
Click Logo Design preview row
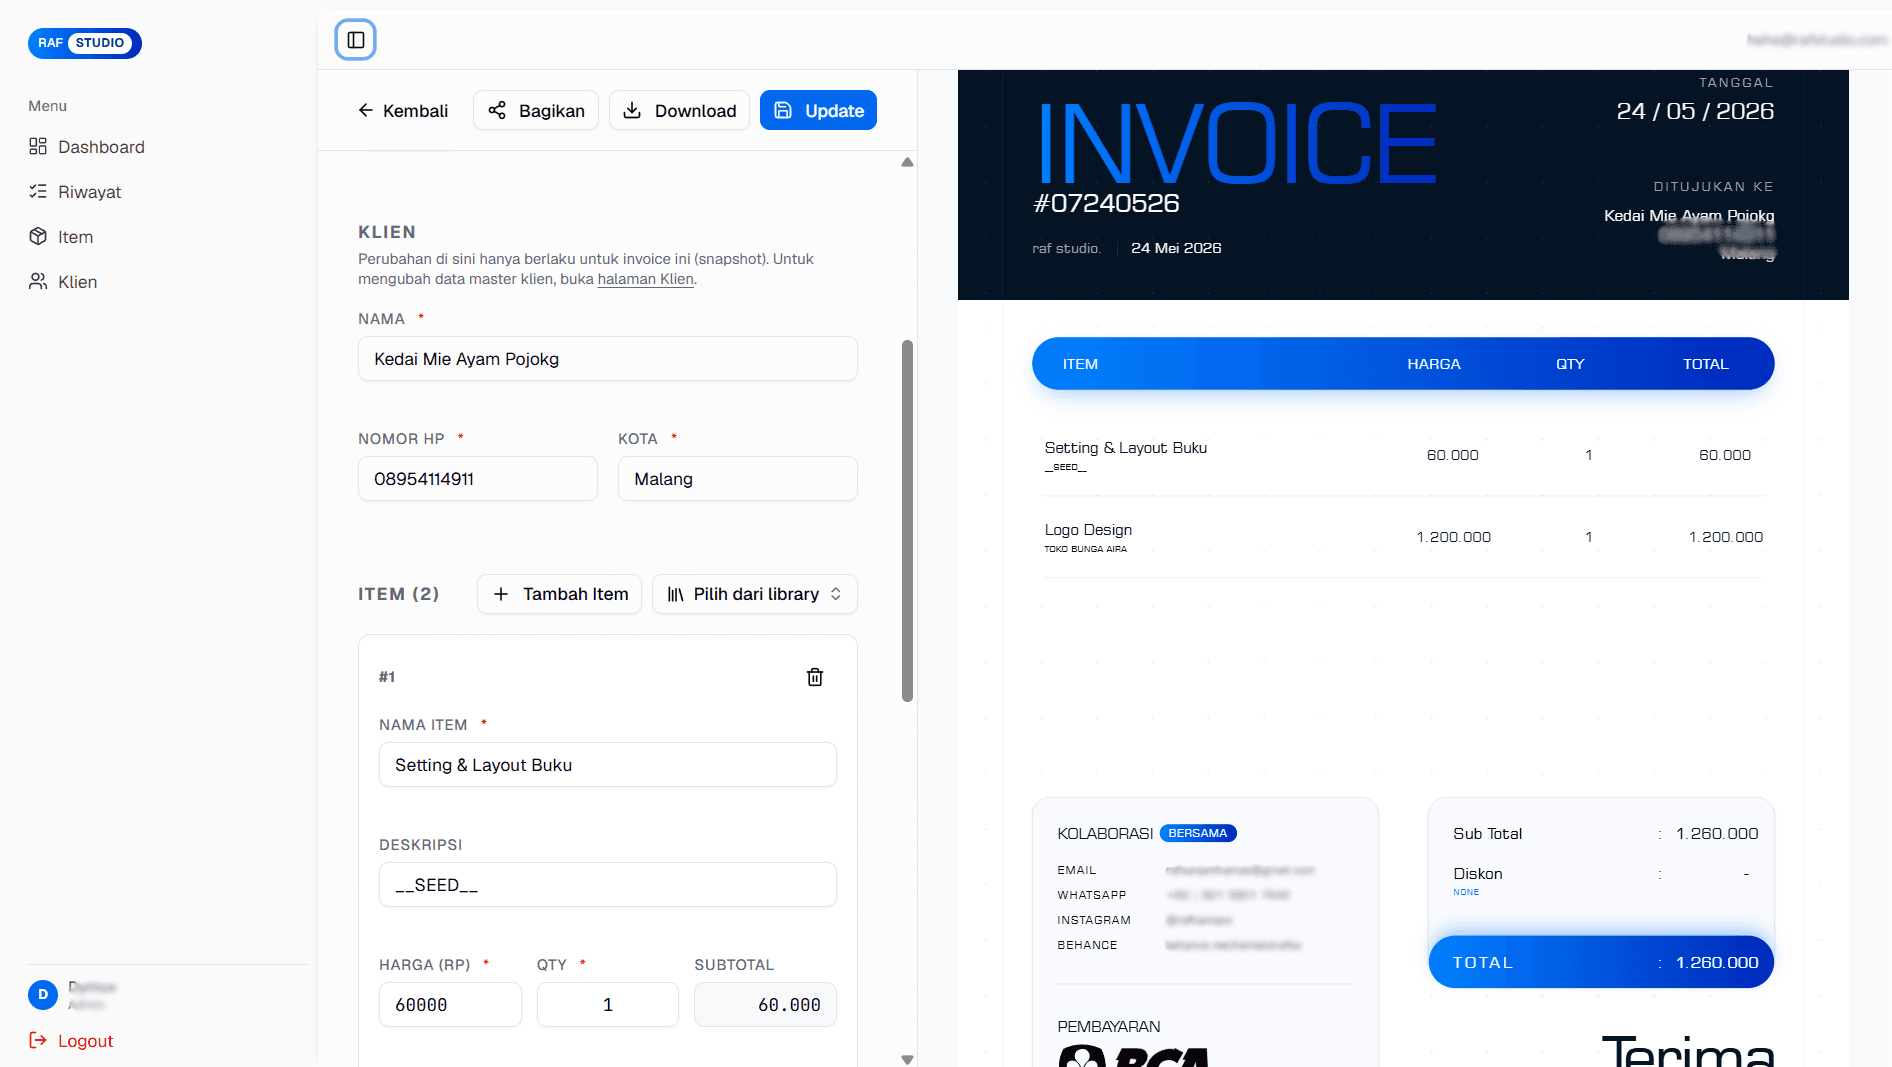pyautogui.click(x=1403, y=537)
